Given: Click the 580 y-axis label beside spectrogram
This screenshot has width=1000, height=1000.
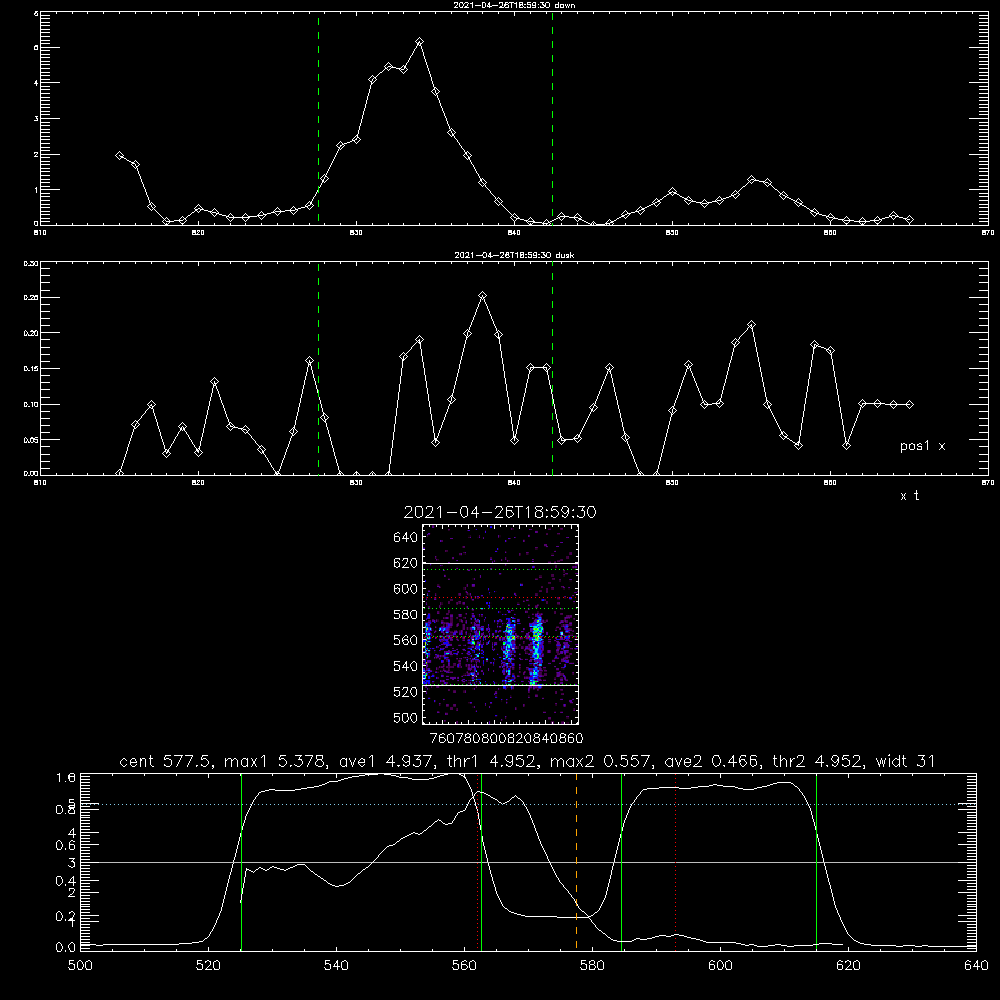Looking at the screenshot, I should pos(406,615).
